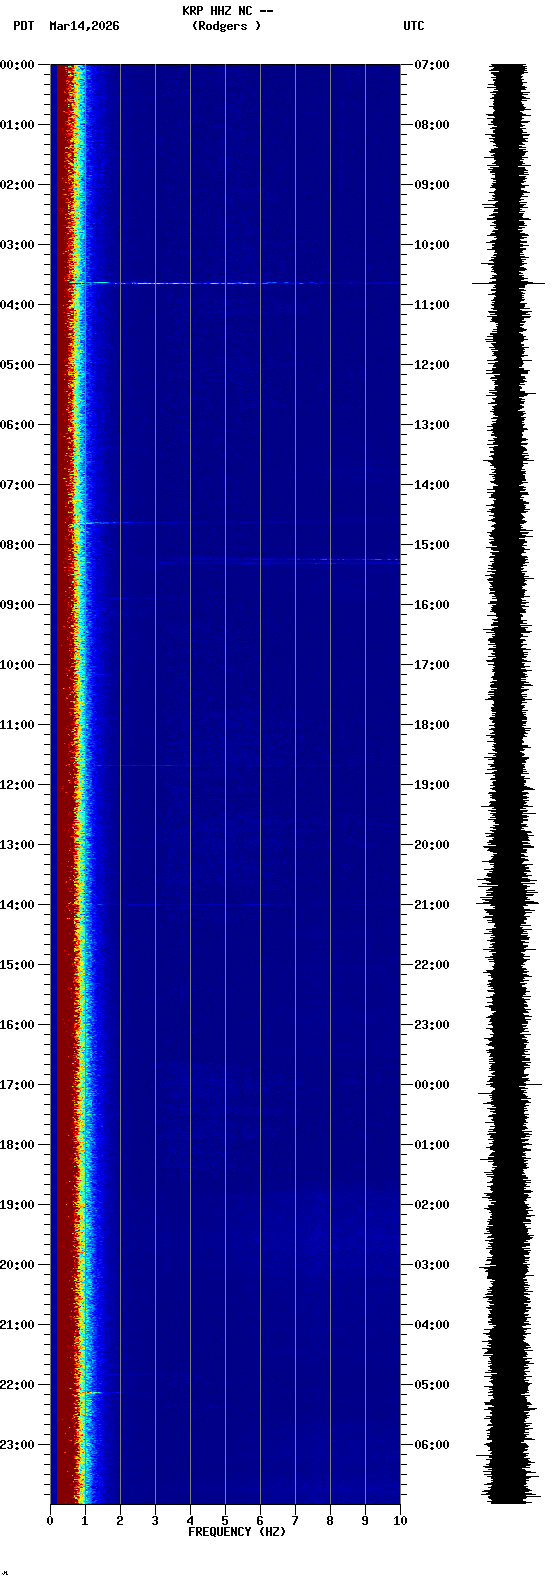The image size is (552, 1584).
Task: Click the 17:00 UTC time label
Action: coord(432,665)
